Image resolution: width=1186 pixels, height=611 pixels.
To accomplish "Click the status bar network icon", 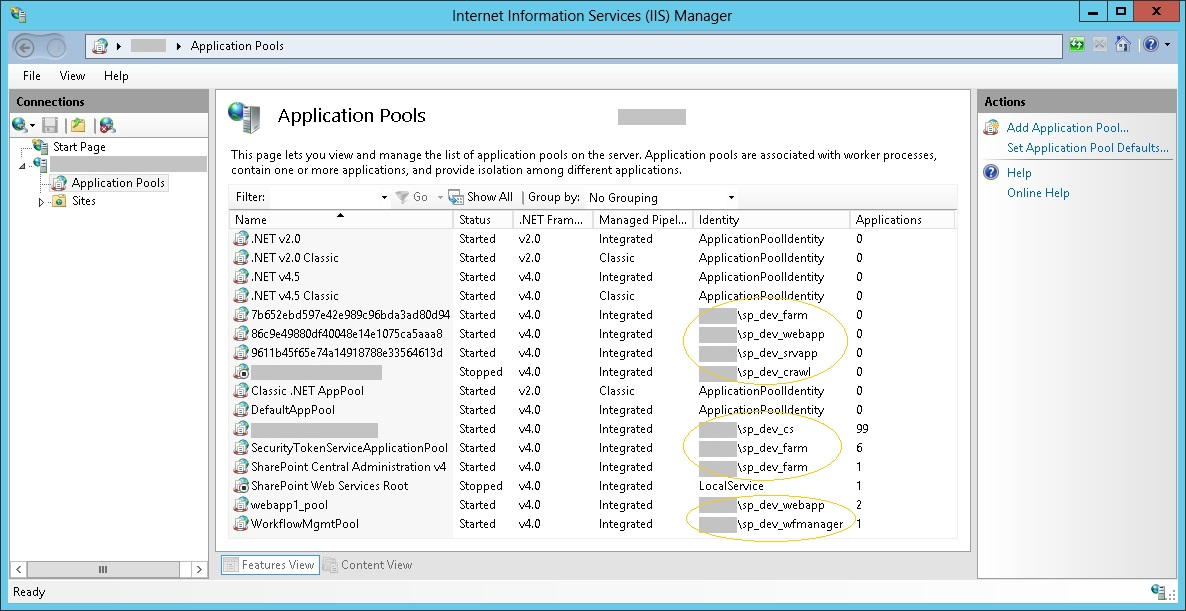I will tap(1159, 591).
